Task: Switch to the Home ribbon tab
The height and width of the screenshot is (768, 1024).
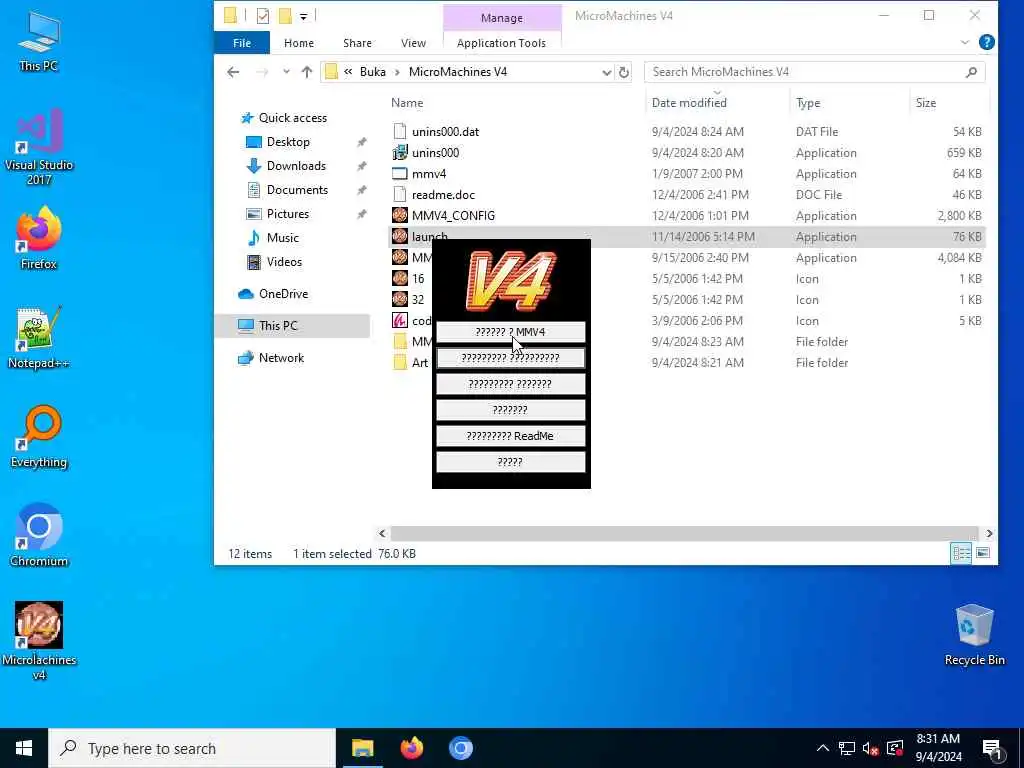Action: 298,43
